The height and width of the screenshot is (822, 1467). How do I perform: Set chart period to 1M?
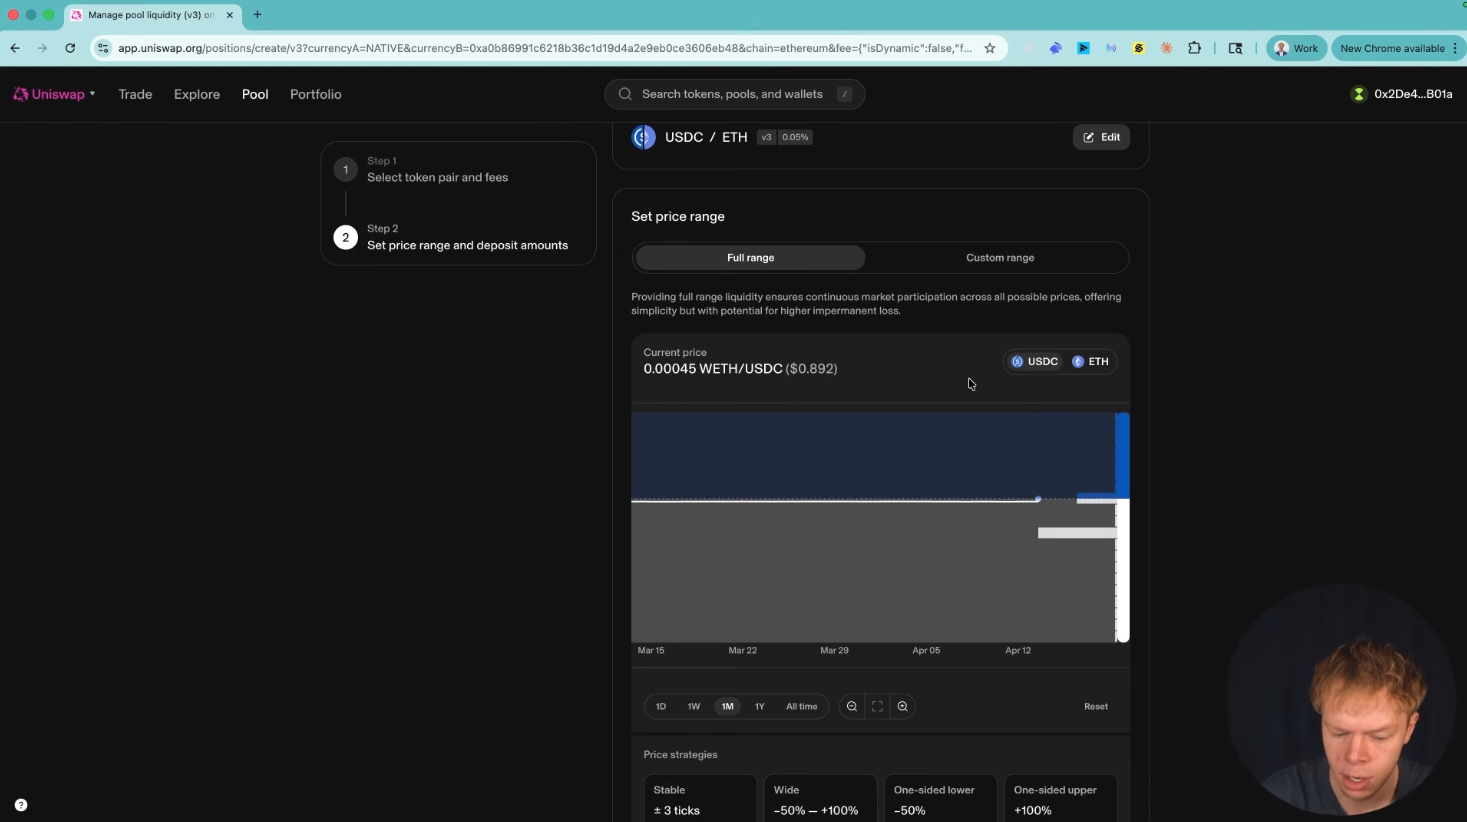tap(727, 706)
